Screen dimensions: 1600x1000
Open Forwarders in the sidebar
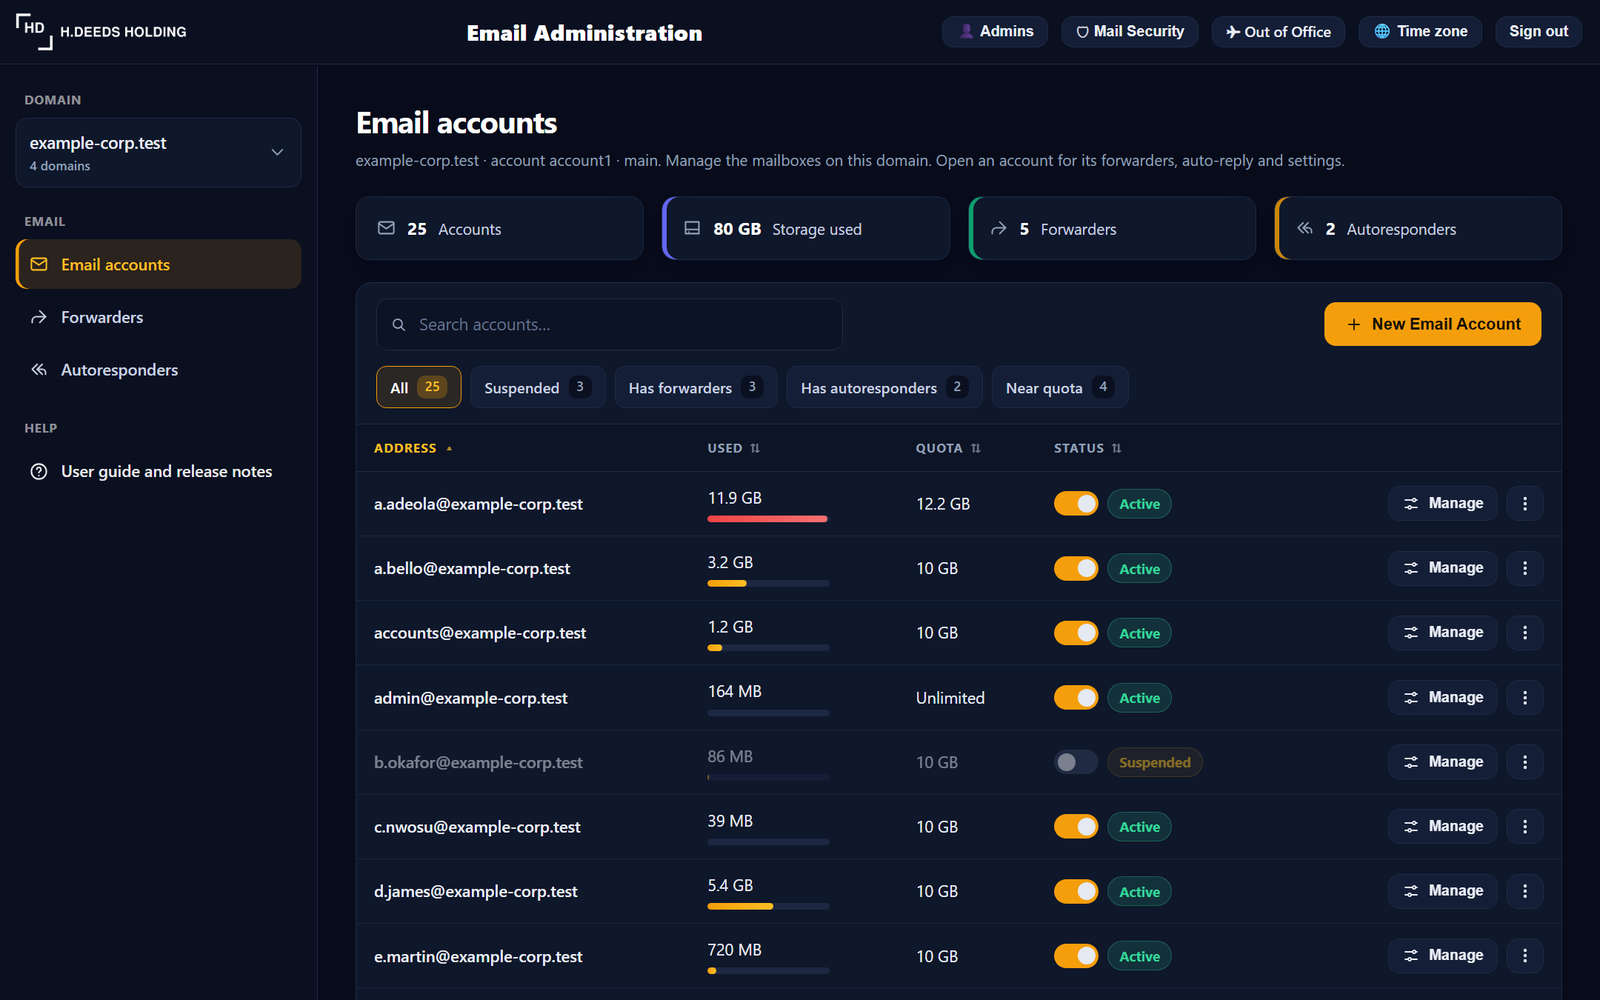pyautogui.click(x=158, y=317)
